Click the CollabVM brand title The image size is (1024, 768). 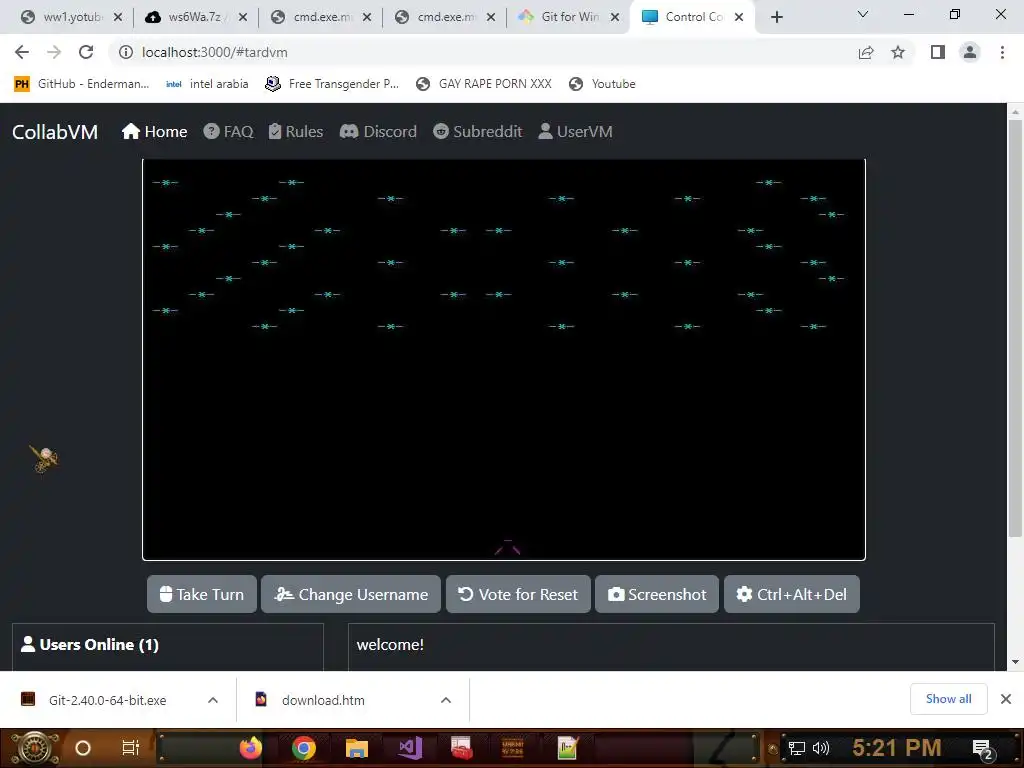coord(55,132)
